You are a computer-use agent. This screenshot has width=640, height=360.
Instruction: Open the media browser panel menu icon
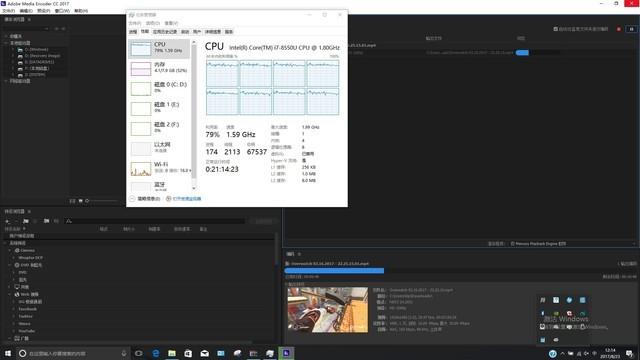[29, 19]
